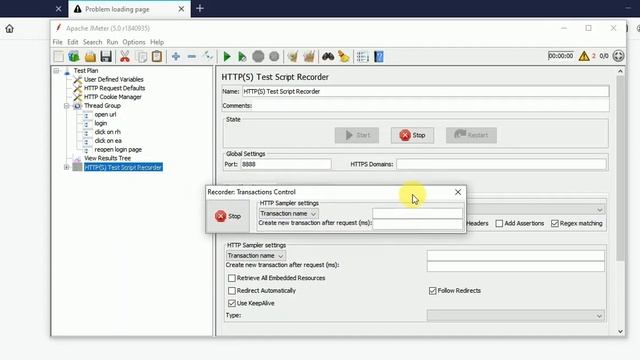Collapse the Test Plan tree node

56,71
